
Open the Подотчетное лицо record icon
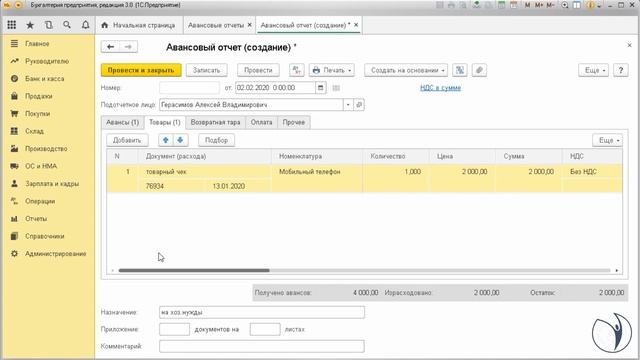(x=359, y=105)
